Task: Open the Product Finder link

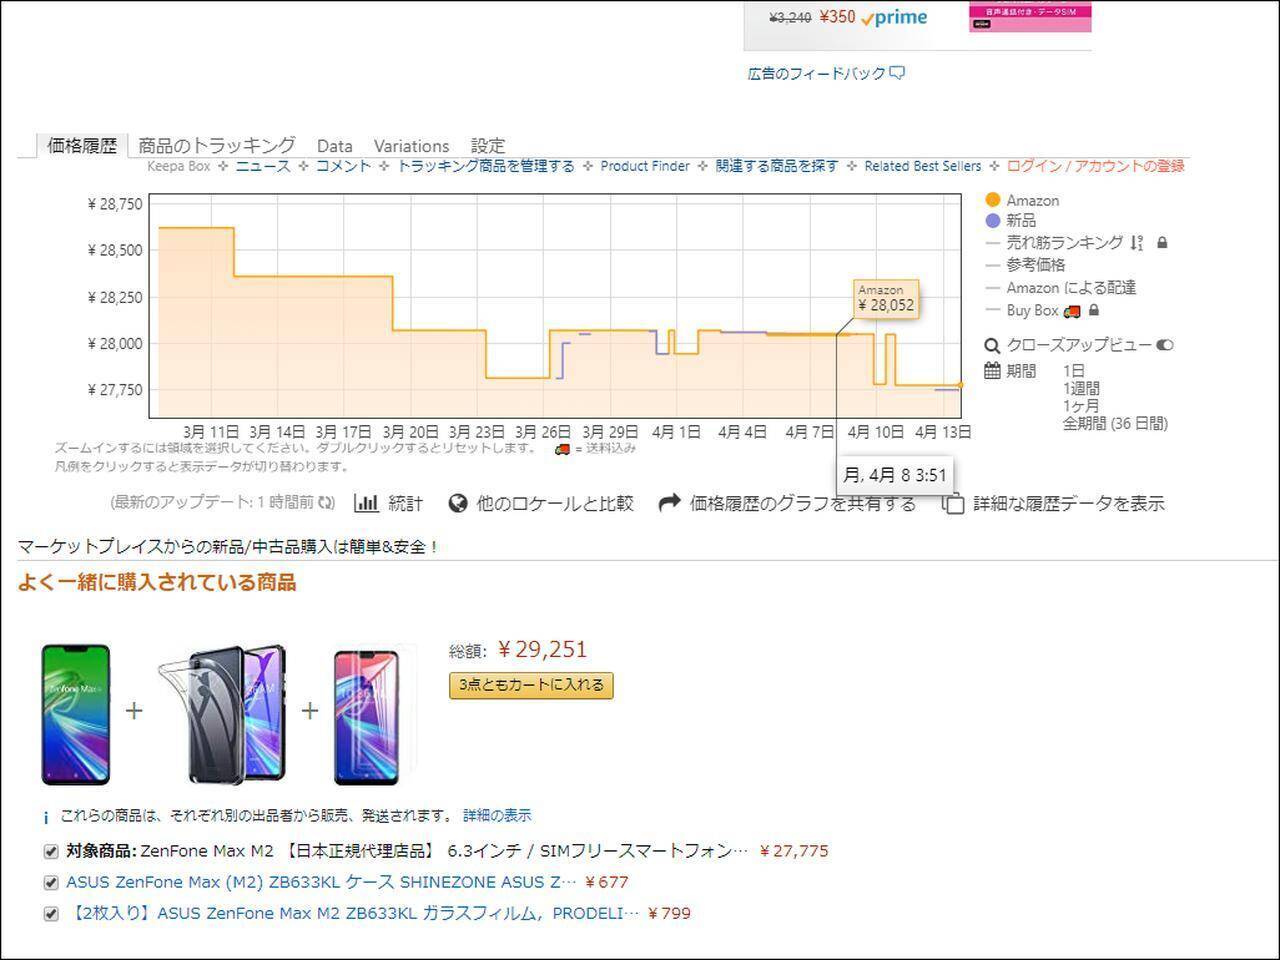Action: tap(645, 166)
